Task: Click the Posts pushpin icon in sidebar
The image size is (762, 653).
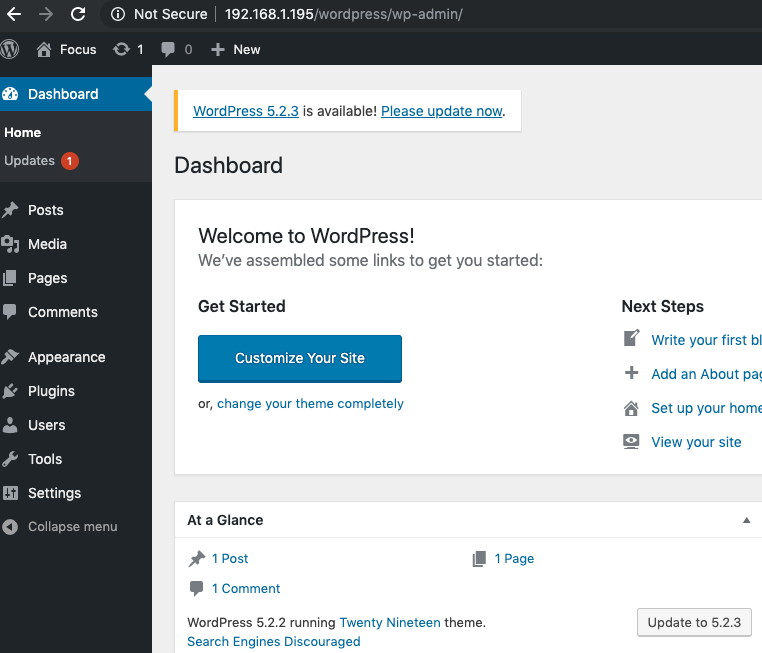Action: (x=10, y=210)
